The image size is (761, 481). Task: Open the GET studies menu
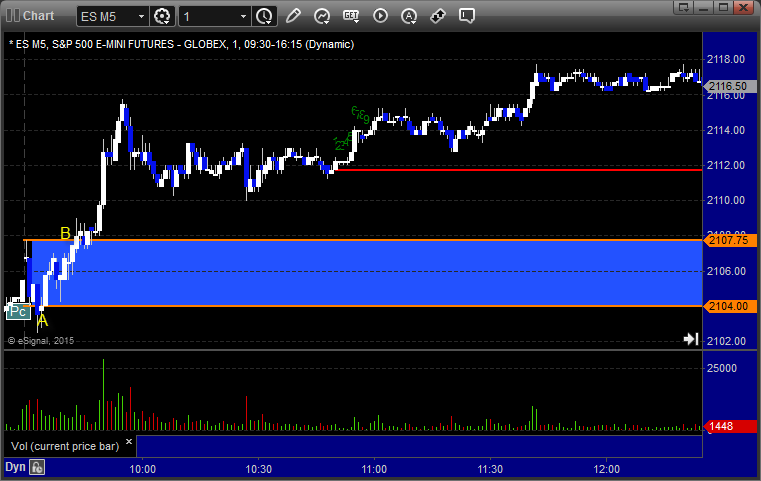pos(351,16)
